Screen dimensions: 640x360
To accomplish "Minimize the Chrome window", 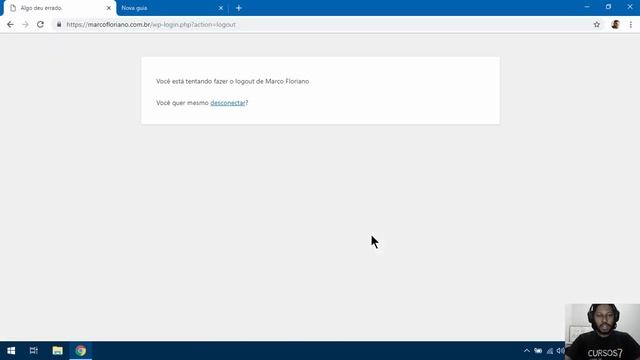I will point(587,7).
